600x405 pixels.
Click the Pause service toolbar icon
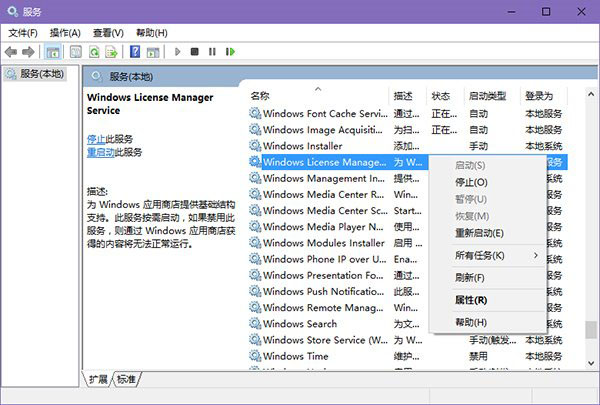[212, 52]
